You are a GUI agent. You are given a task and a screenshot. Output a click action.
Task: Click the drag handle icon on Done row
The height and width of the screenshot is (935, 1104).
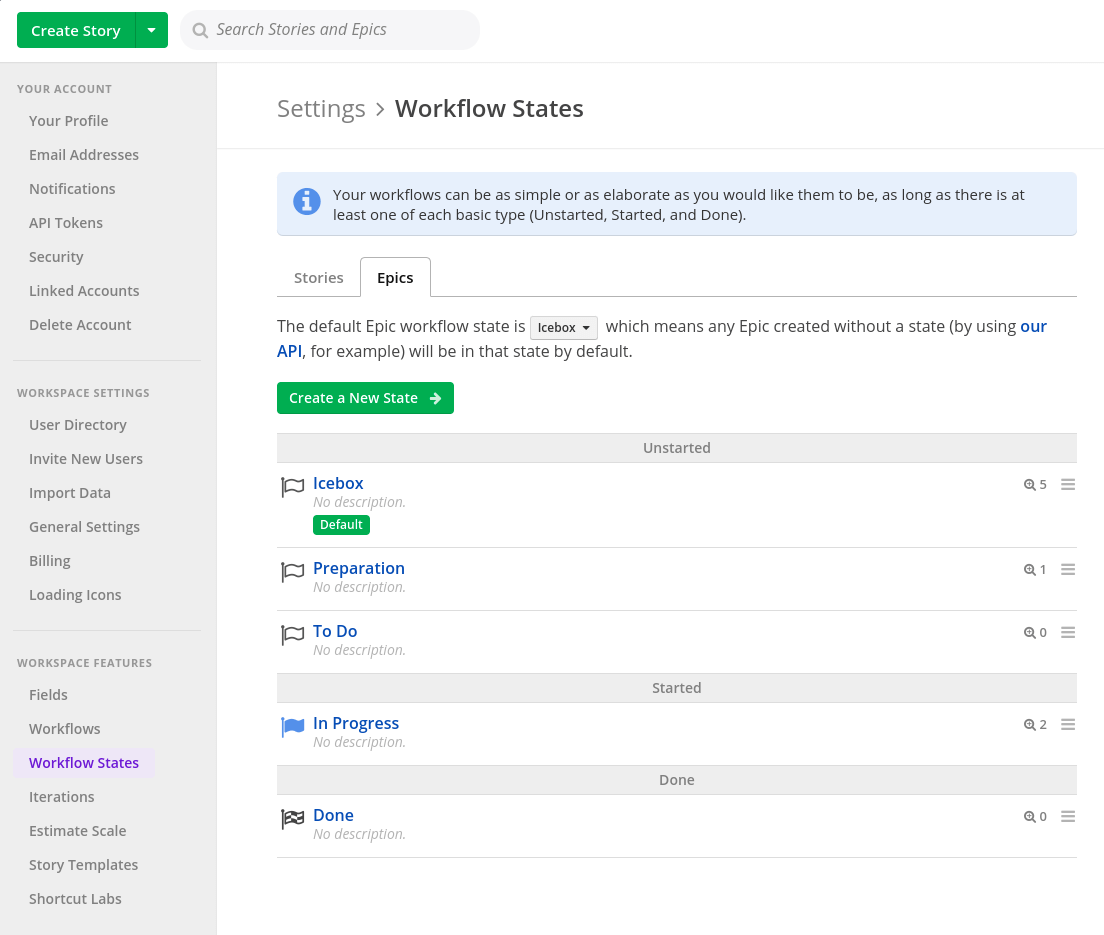pos(1068,817)
